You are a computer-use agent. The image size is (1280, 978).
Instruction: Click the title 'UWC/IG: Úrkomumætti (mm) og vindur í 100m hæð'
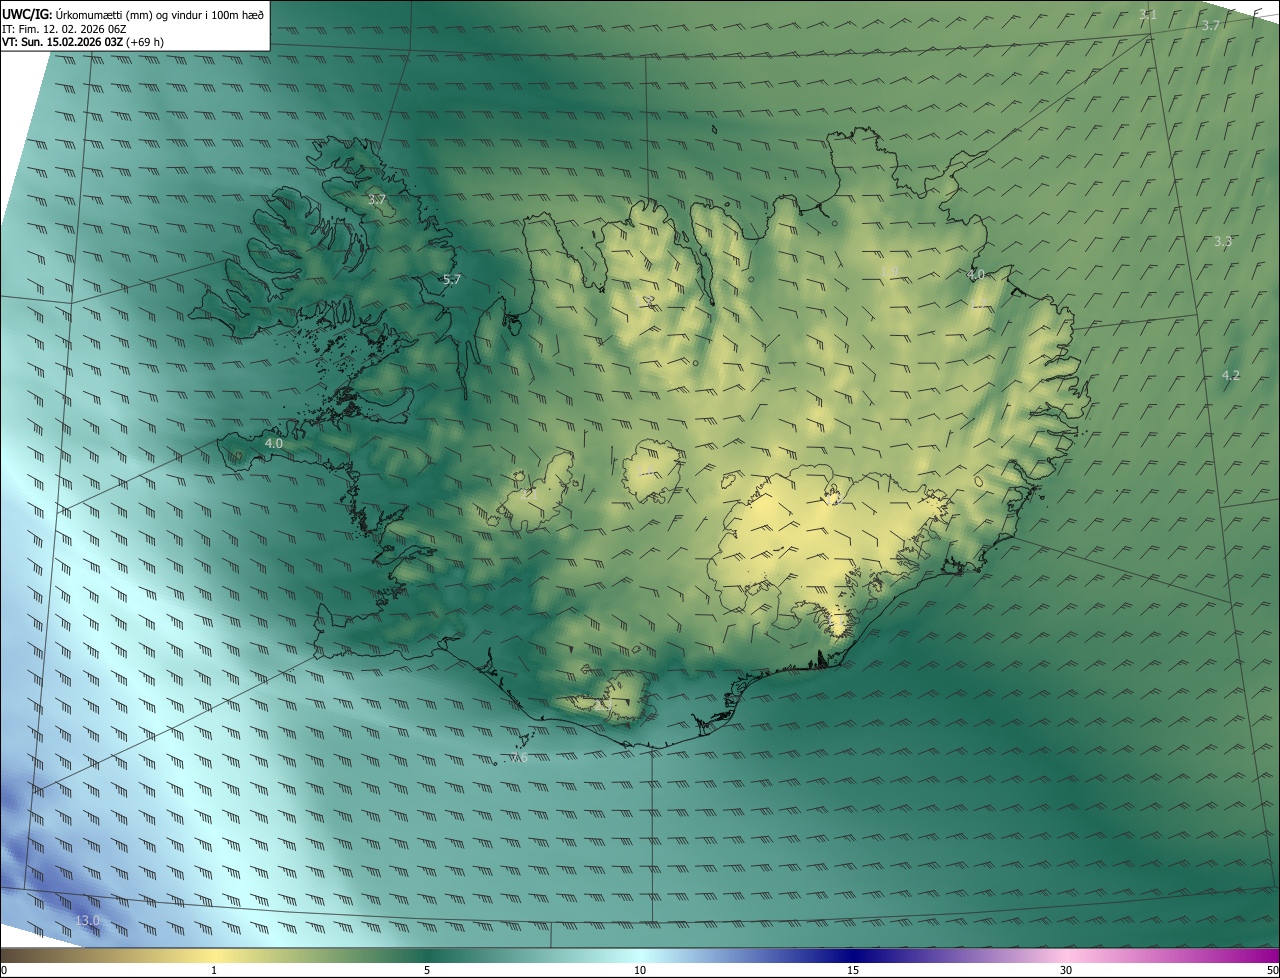click(133, 13)
